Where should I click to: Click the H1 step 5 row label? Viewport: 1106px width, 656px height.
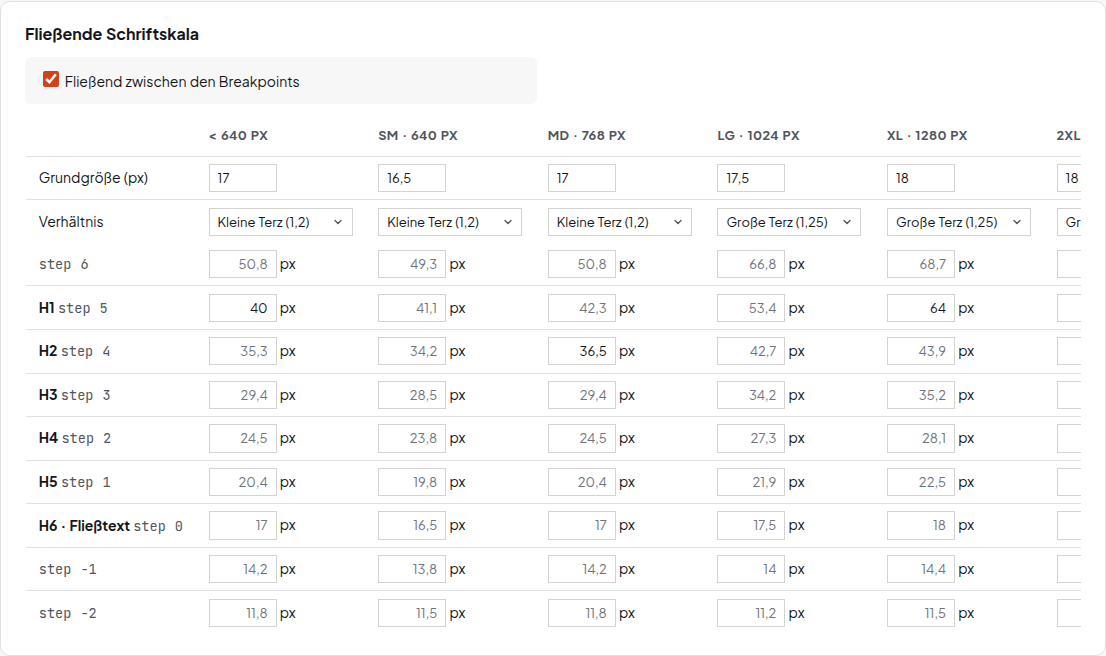pos(73,308)
